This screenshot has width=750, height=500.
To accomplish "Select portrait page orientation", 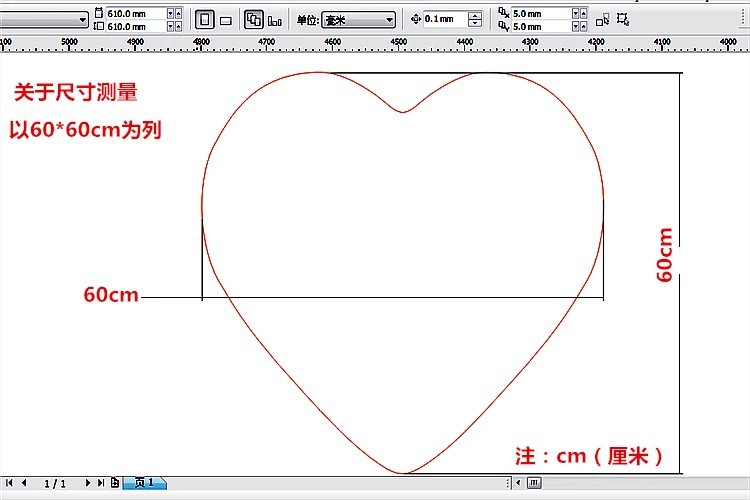I will [205, 20].
